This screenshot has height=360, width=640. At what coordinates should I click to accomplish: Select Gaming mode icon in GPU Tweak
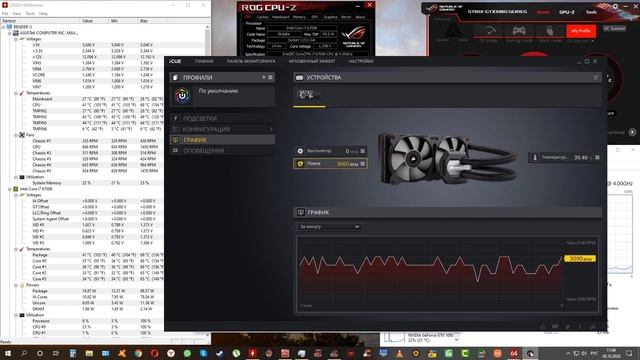click(x=519, y=31)
